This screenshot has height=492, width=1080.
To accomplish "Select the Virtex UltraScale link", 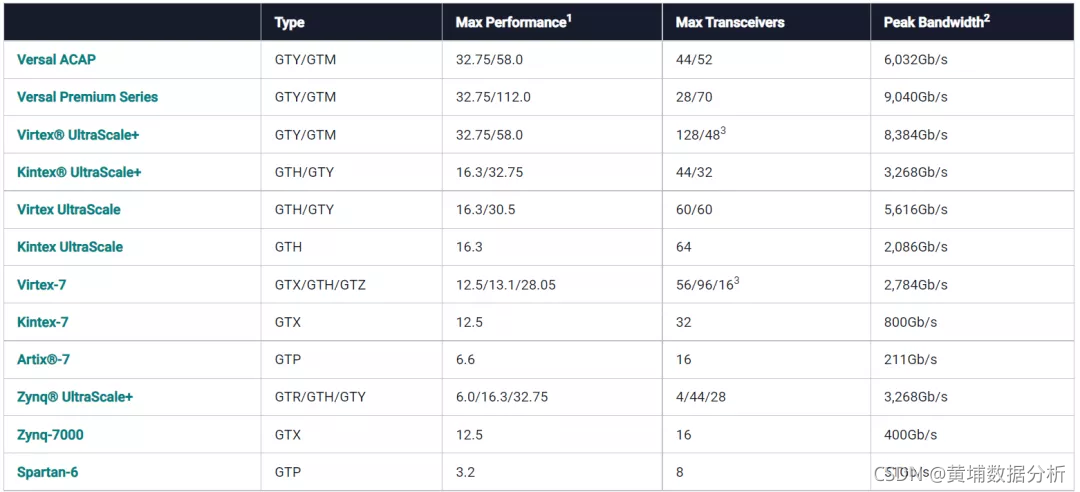I will [69, 209].
